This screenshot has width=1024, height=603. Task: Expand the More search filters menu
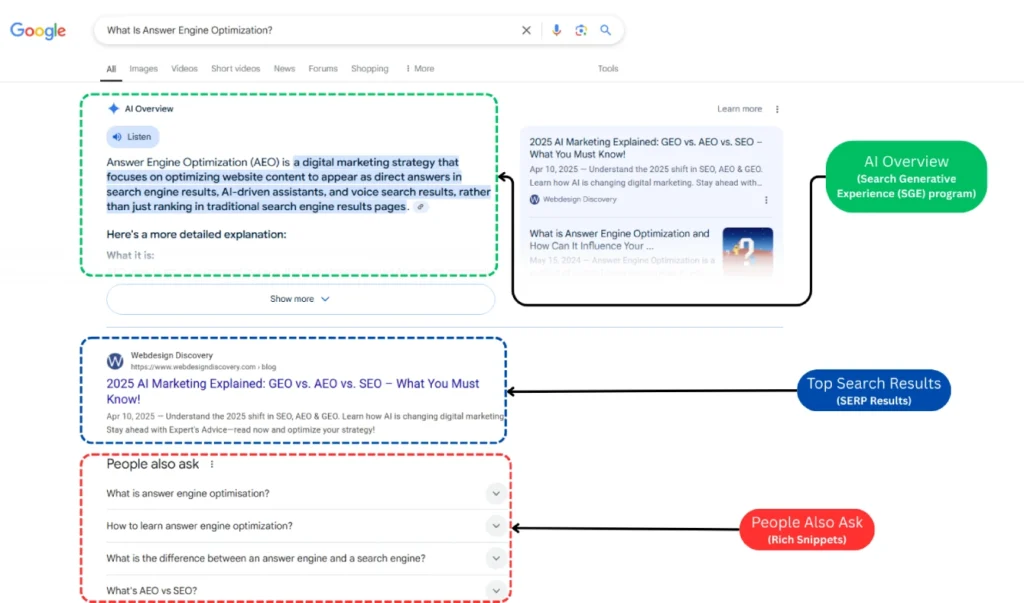coord(420,69)
